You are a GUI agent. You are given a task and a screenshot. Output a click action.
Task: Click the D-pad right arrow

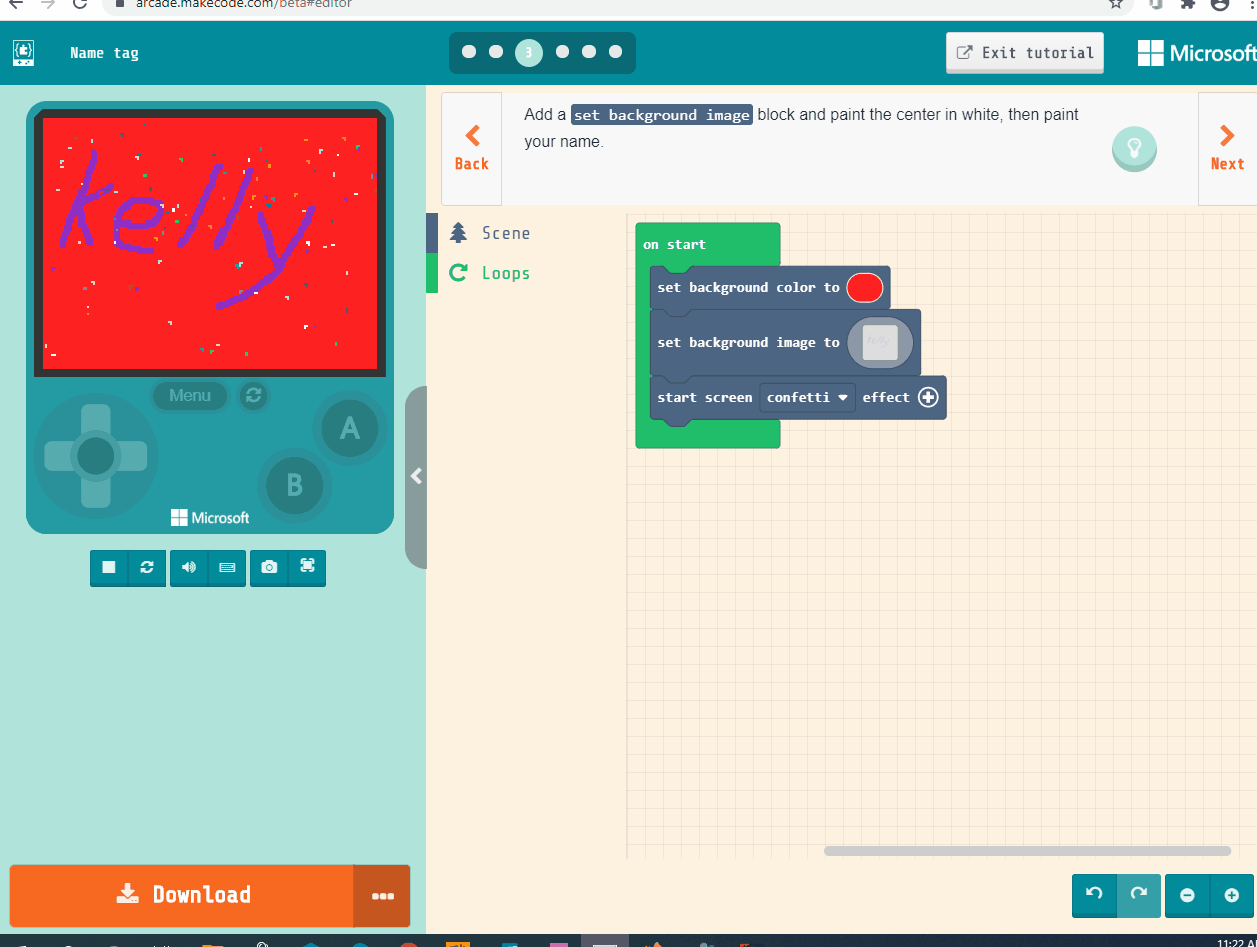133,456
